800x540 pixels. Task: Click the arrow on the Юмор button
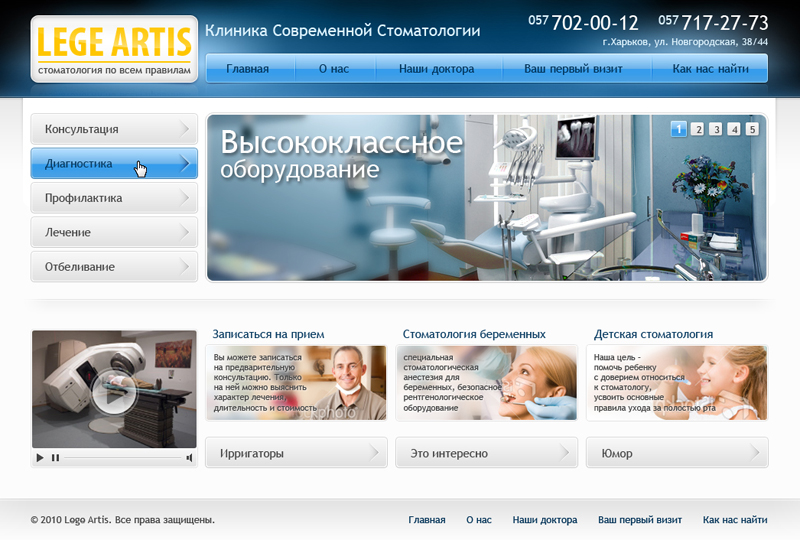pyautogui.click(x=756, y=453)
